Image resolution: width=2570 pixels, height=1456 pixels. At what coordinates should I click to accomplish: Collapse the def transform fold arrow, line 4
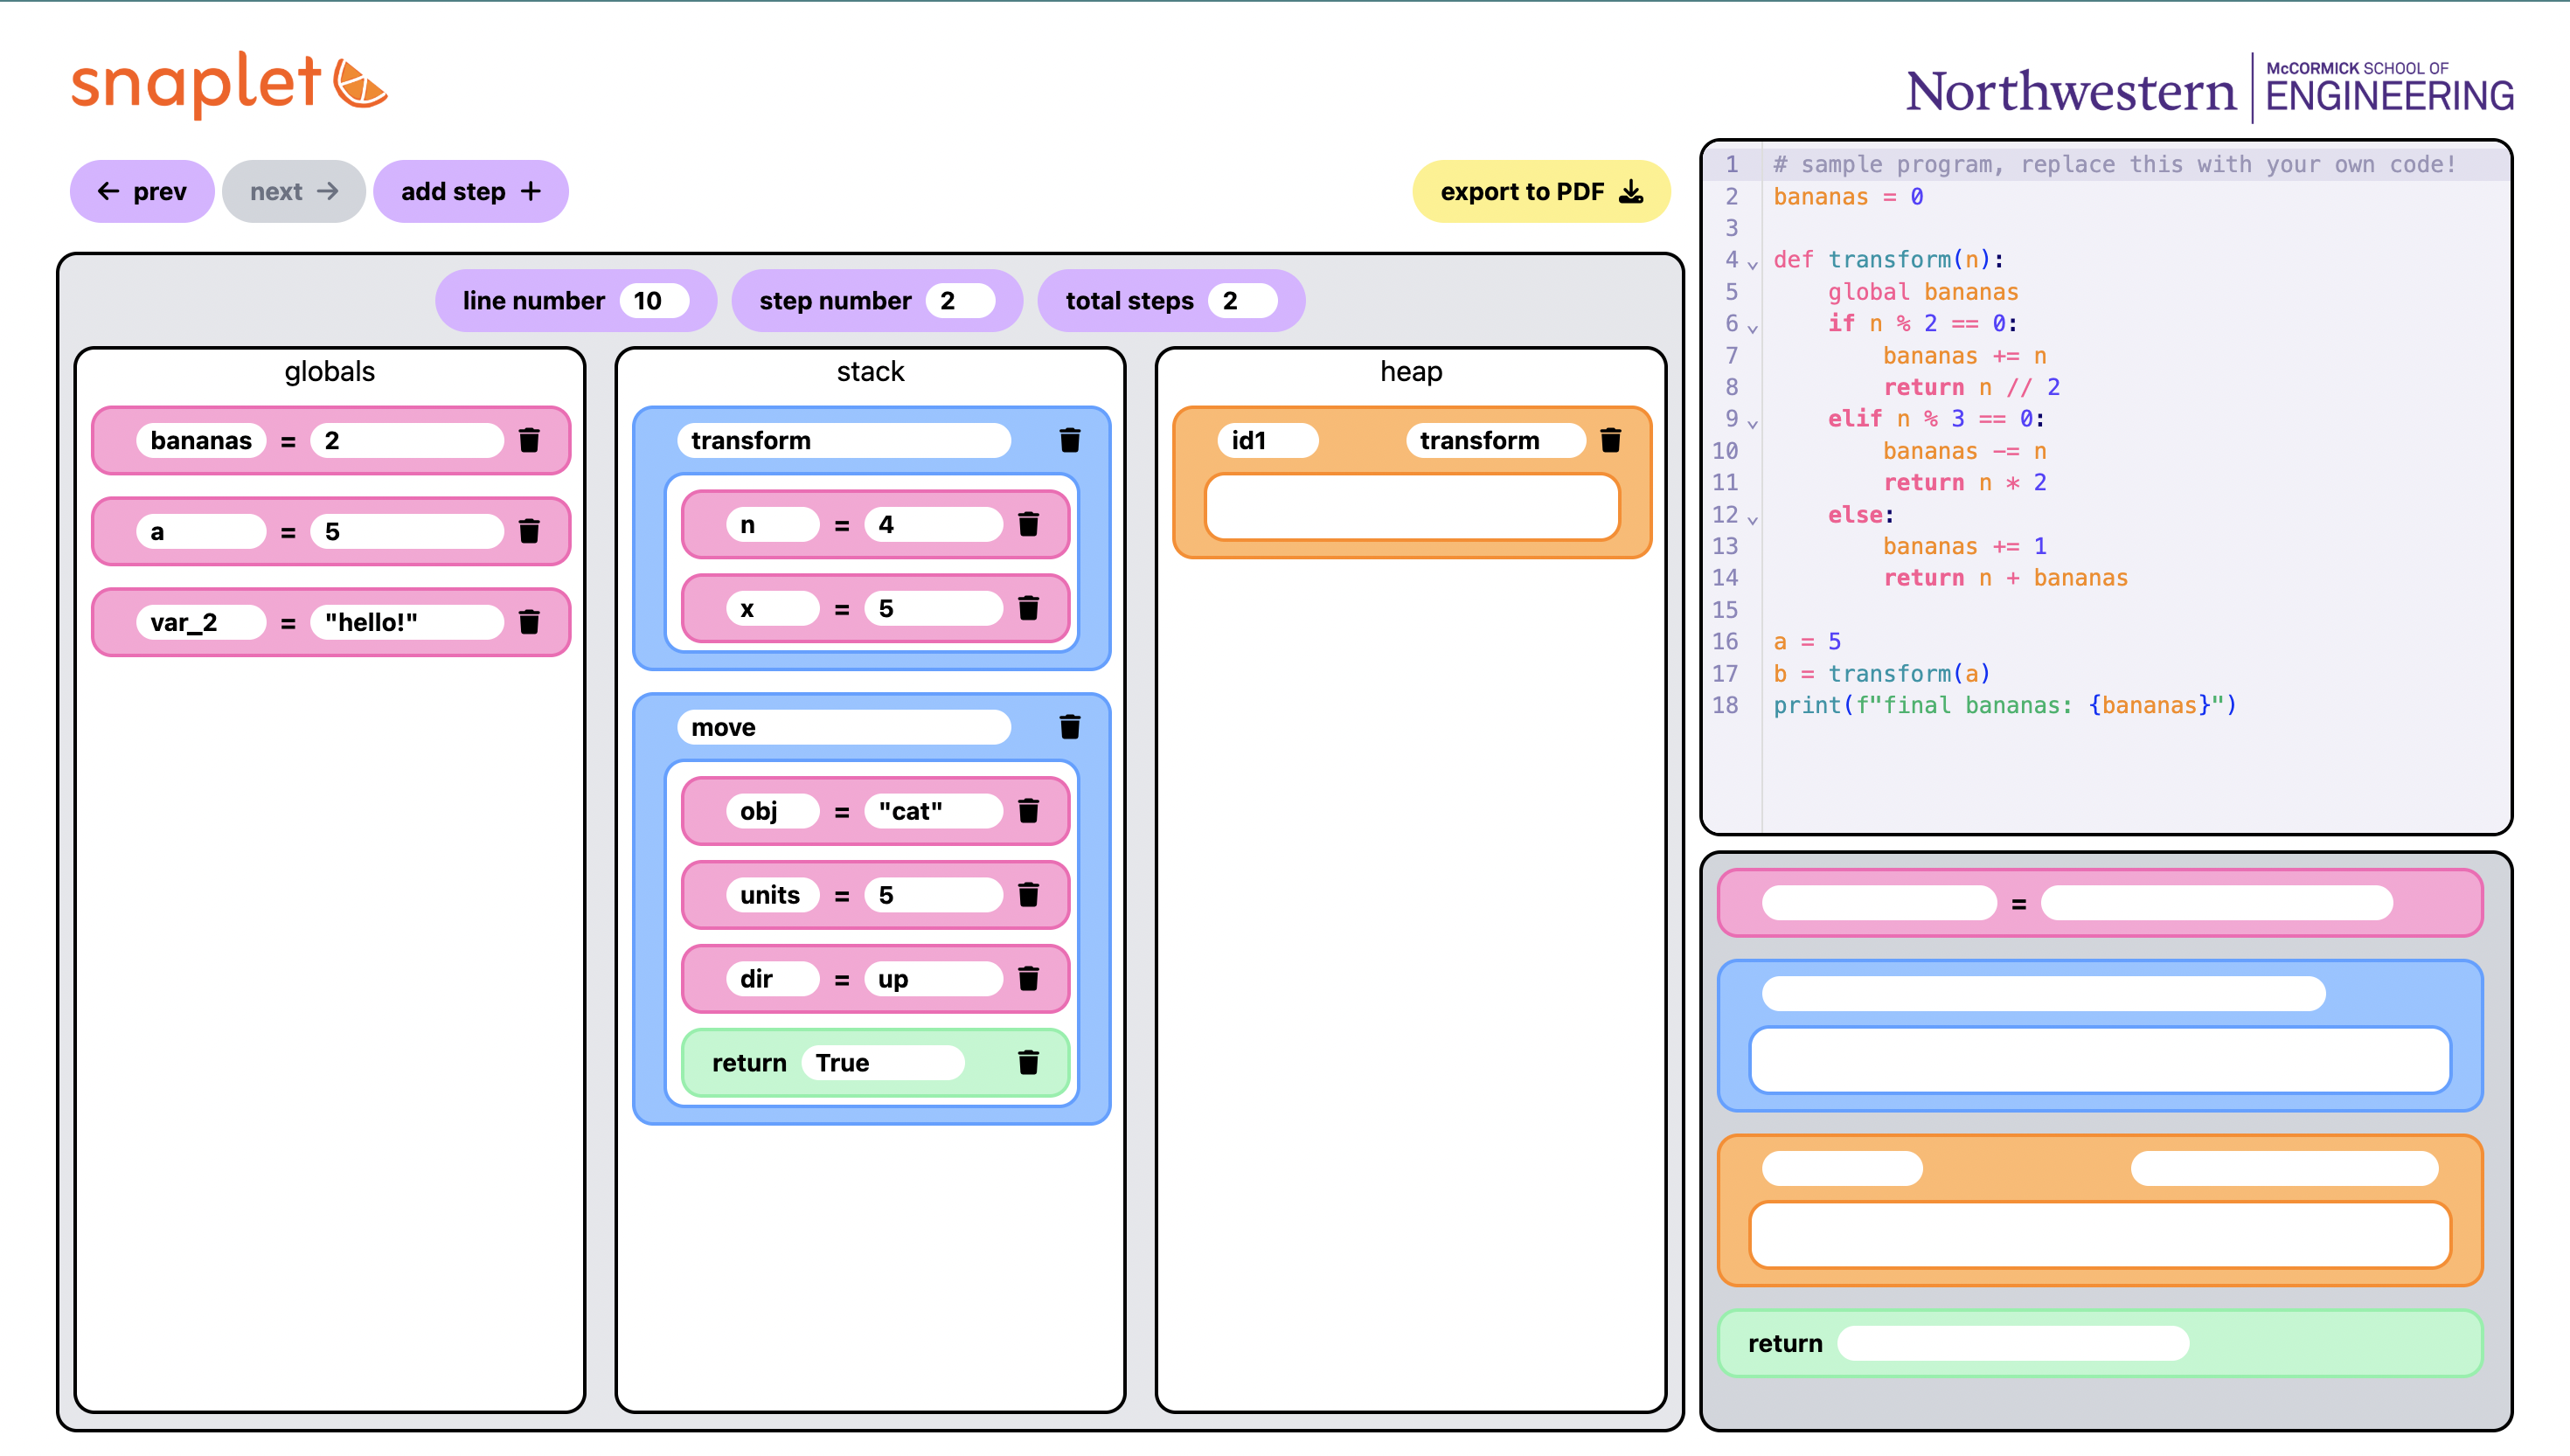(x=1752, y=265)
